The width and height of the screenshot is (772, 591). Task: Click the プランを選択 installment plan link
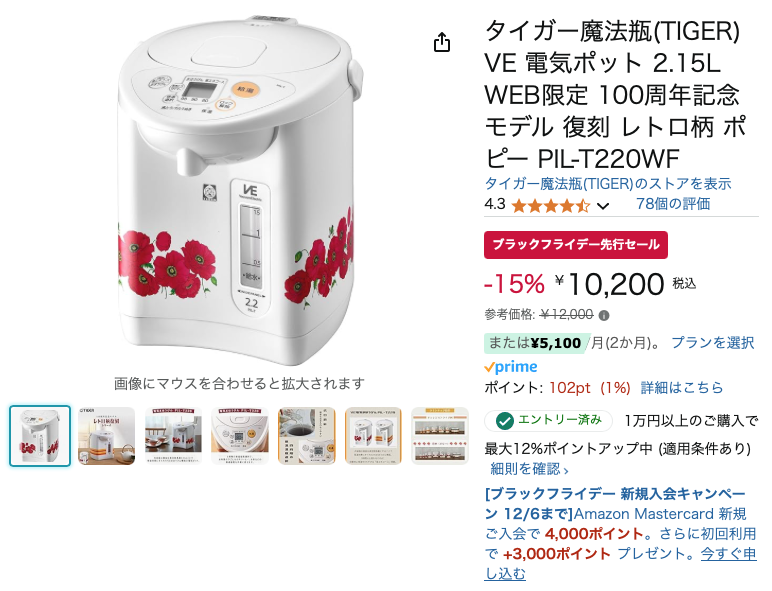pos(712,343)
